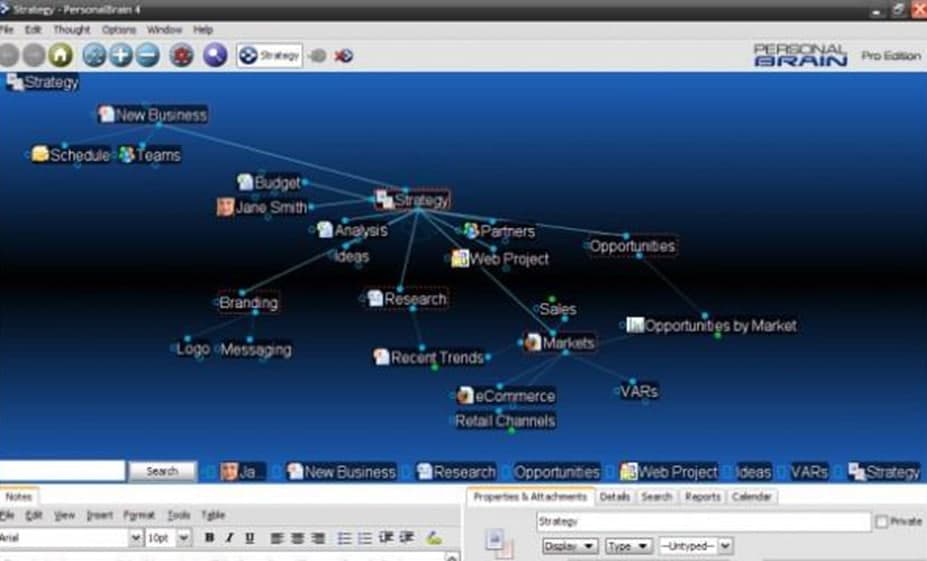Click the search text input field
The image size is (927, 561).
point(63,471)
